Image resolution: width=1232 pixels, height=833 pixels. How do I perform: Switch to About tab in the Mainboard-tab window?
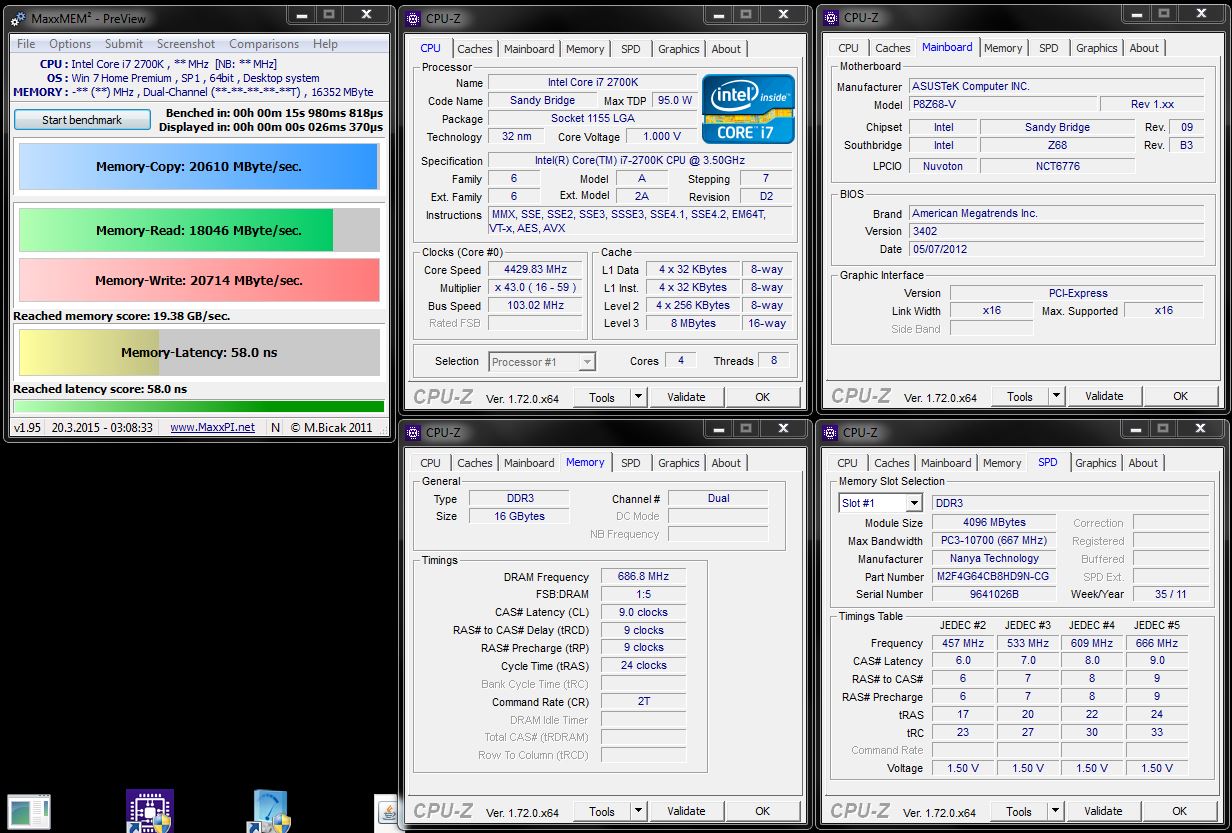point(1144,48)
